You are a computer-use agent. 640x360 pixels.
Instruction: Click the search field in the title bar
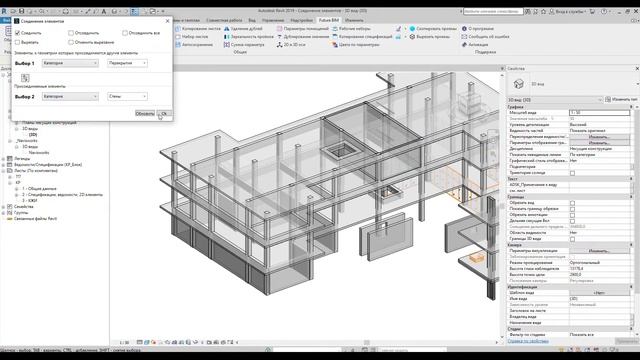[493, 11]
